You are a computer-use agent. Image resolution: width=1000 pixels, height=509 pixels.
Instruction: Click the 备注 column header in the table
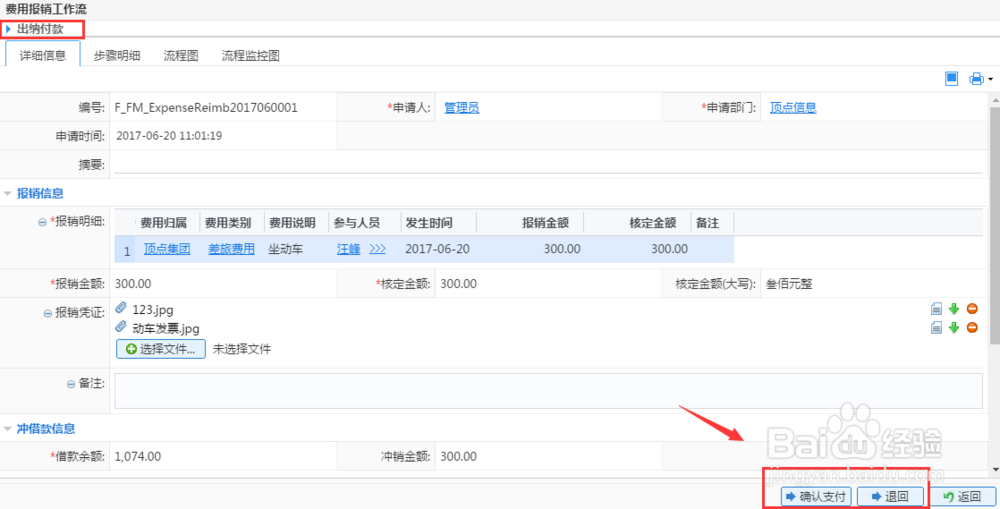[x=712, y=223]
